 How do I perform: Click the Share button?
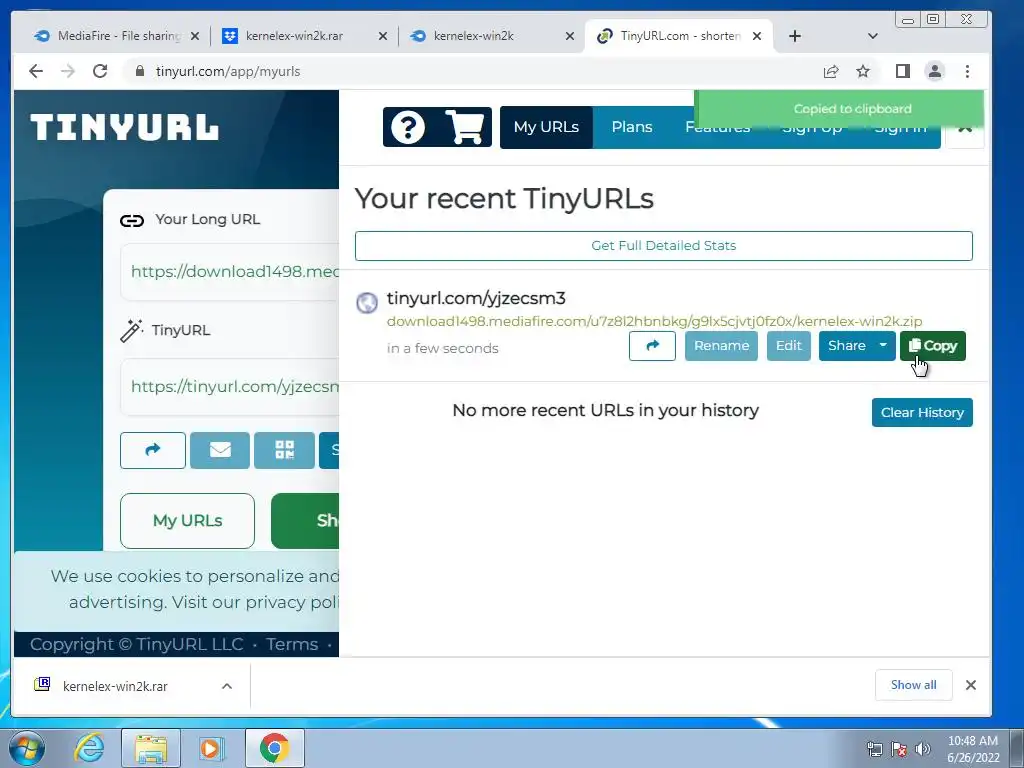coord(846,345)
